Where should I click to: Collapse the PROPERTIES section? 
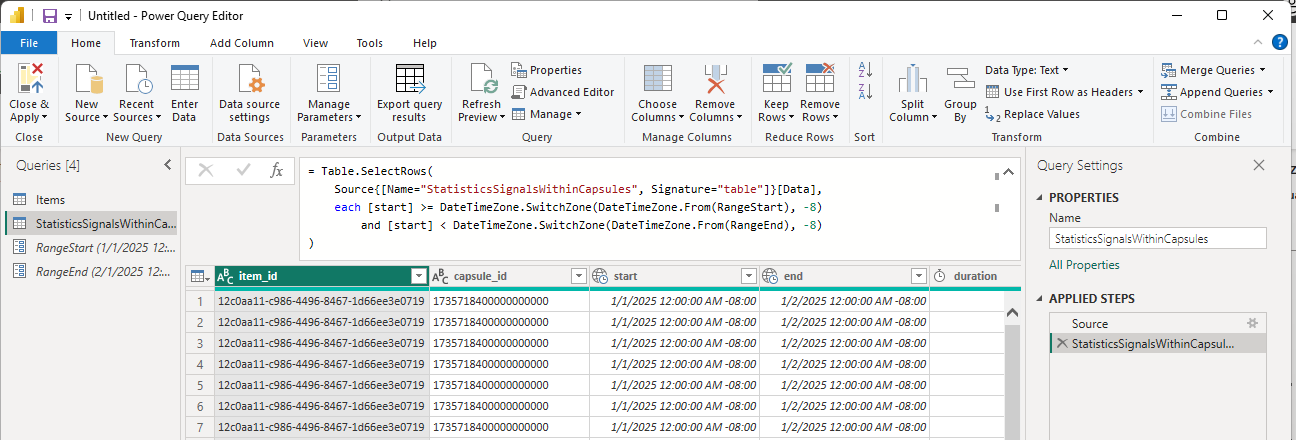pyautogui.click(x=1038, y=198)
